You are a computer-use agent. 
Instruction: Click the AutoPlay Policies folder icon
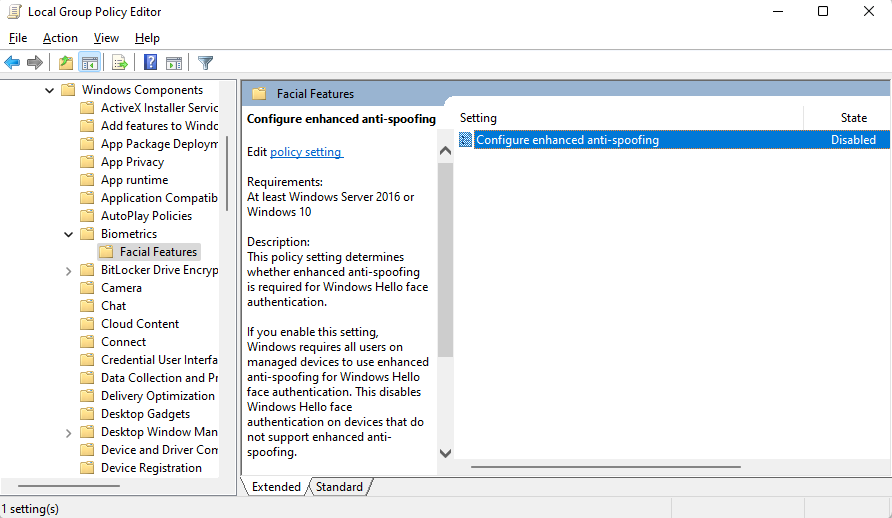[x=87, y=216]
